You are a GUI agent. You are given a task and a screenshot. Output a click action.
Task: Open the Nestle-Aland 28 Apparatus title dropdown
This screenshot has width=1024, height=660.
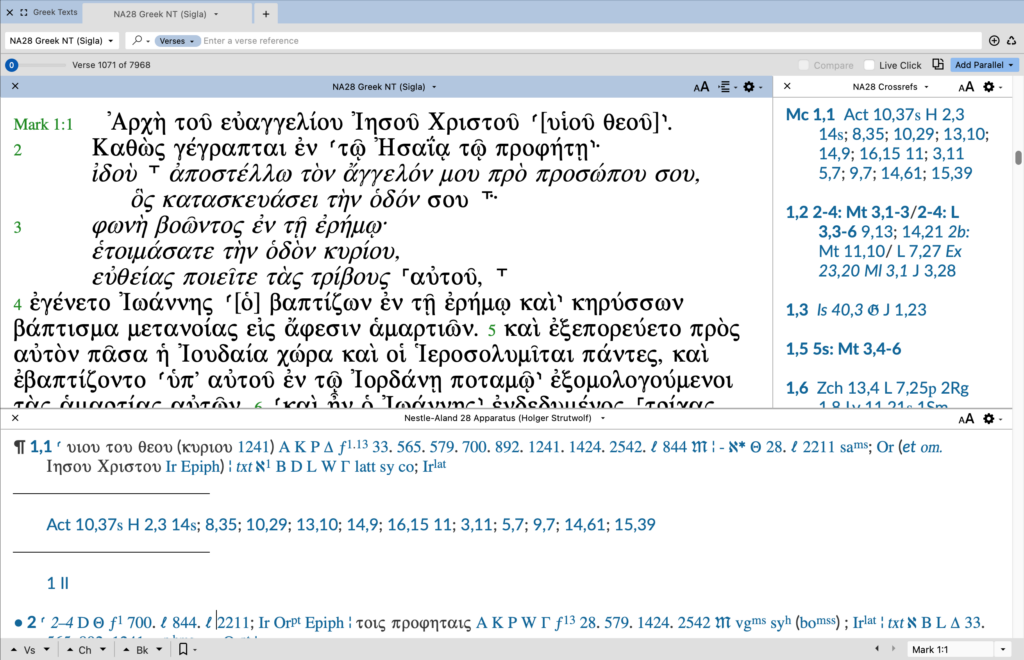603,418
